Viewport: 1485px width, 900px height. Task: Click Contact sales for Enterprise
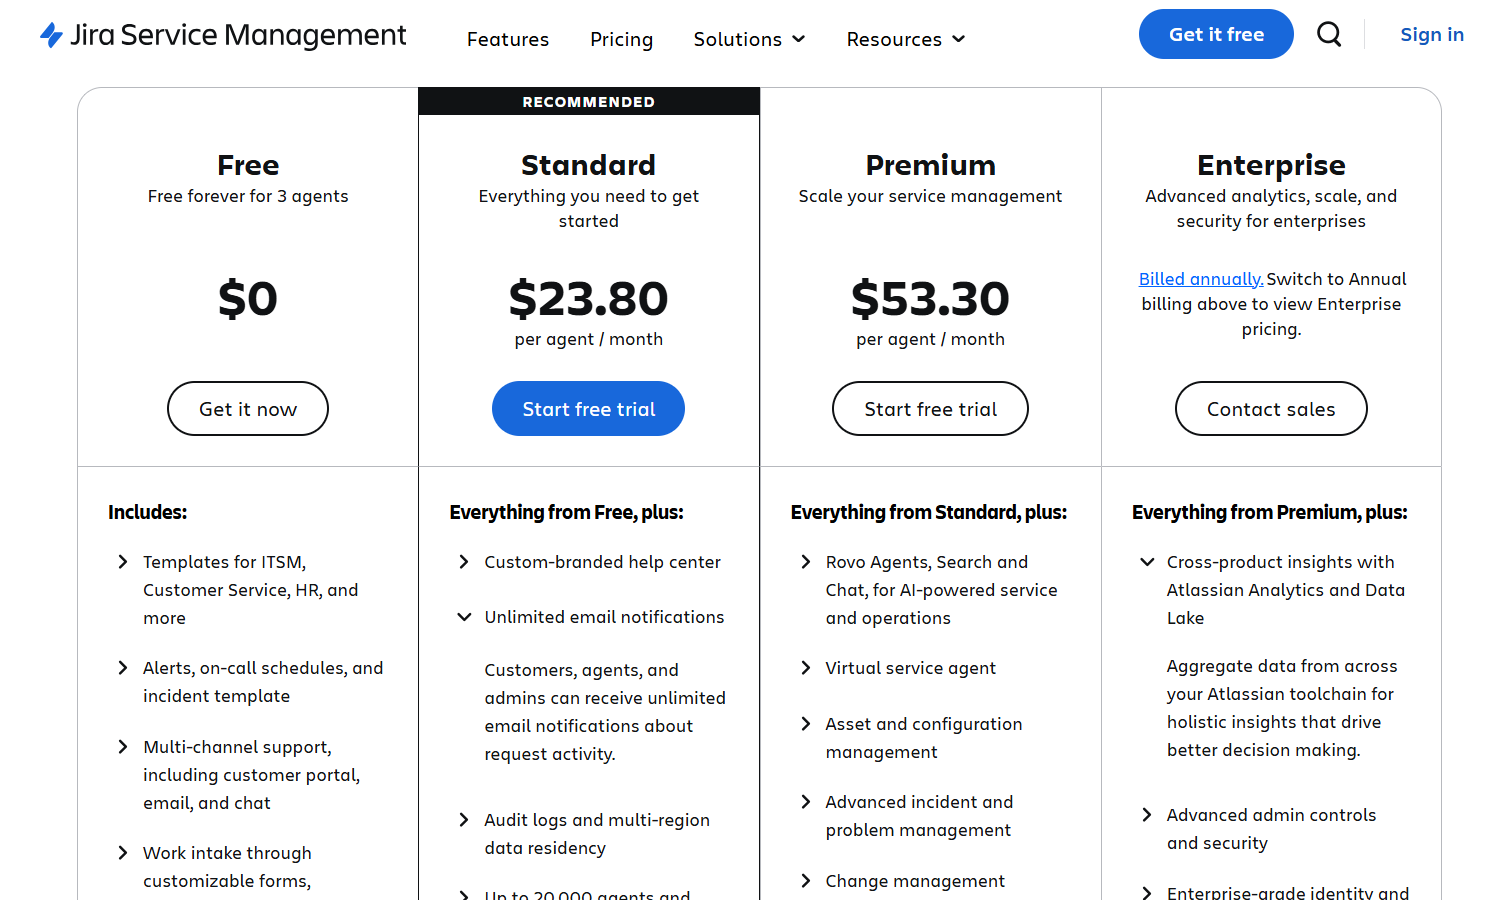point(1270,409)
